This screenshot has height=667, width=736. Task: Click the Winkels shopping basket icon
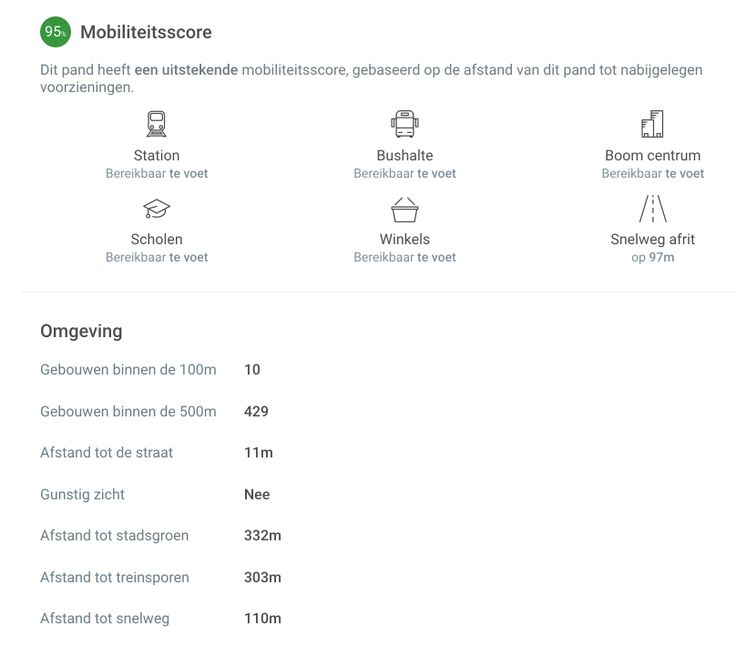point(404,209)
